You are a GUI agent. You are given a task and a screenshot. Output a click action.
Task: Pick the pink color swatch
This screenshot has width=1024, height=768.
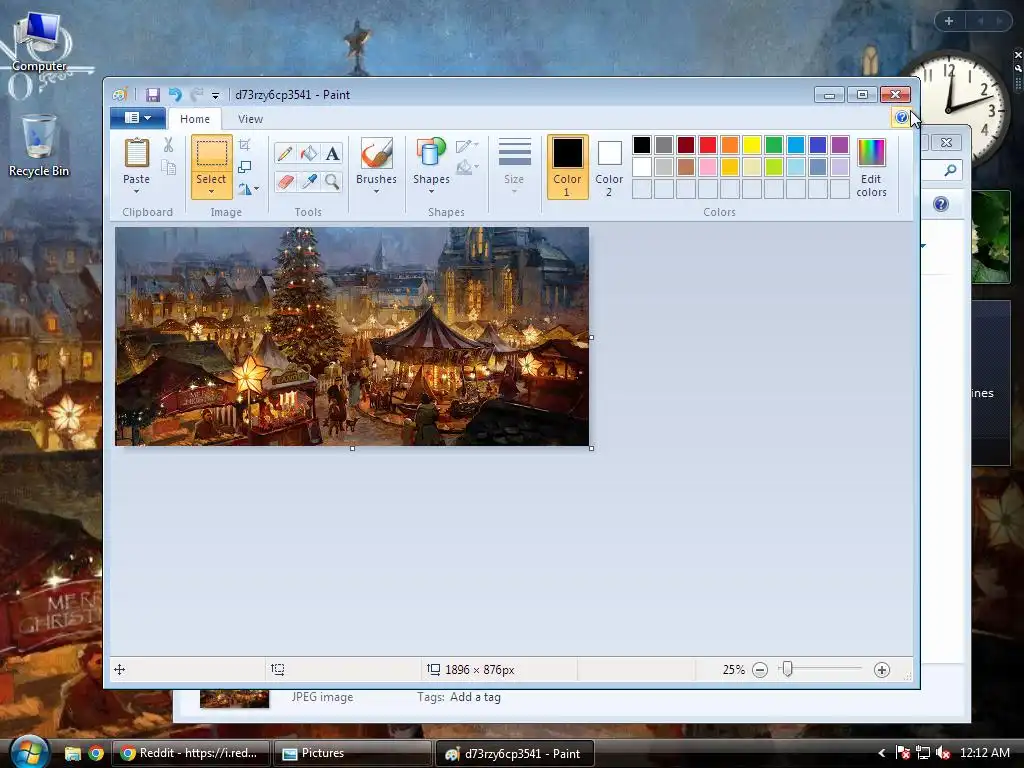pos(708,167)
